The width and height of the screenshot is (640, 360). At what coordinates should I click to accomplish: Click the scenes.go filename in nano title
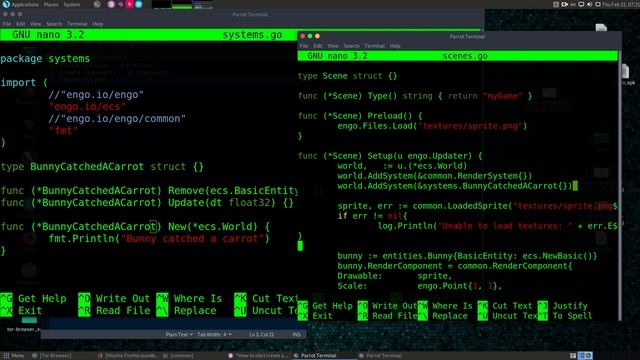(x=465, y=56)
